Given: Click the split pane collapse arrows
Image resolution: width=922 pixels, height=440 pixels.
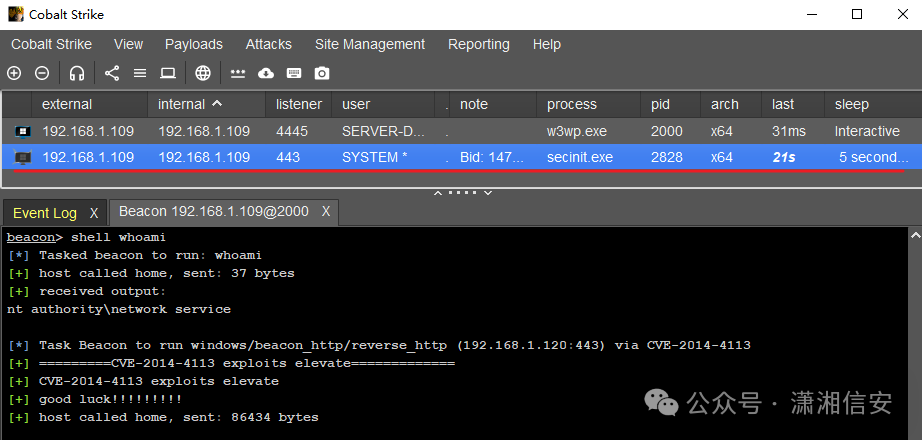Looking at the screenshot, I should (x=463, y=192).
